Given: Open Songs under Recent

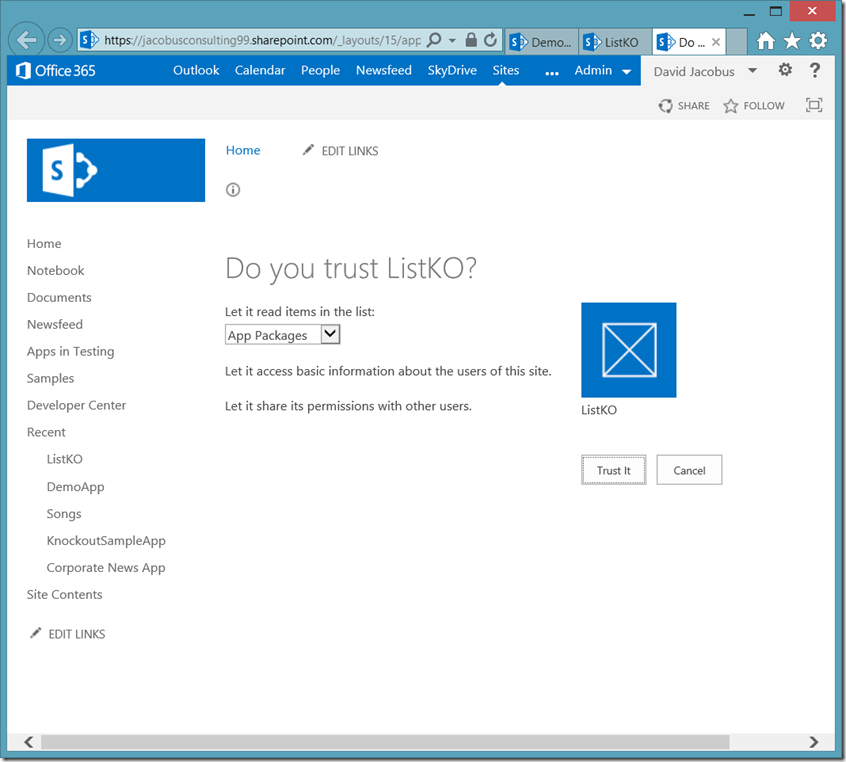Looking at the screenshot, I should pos(64,514).
